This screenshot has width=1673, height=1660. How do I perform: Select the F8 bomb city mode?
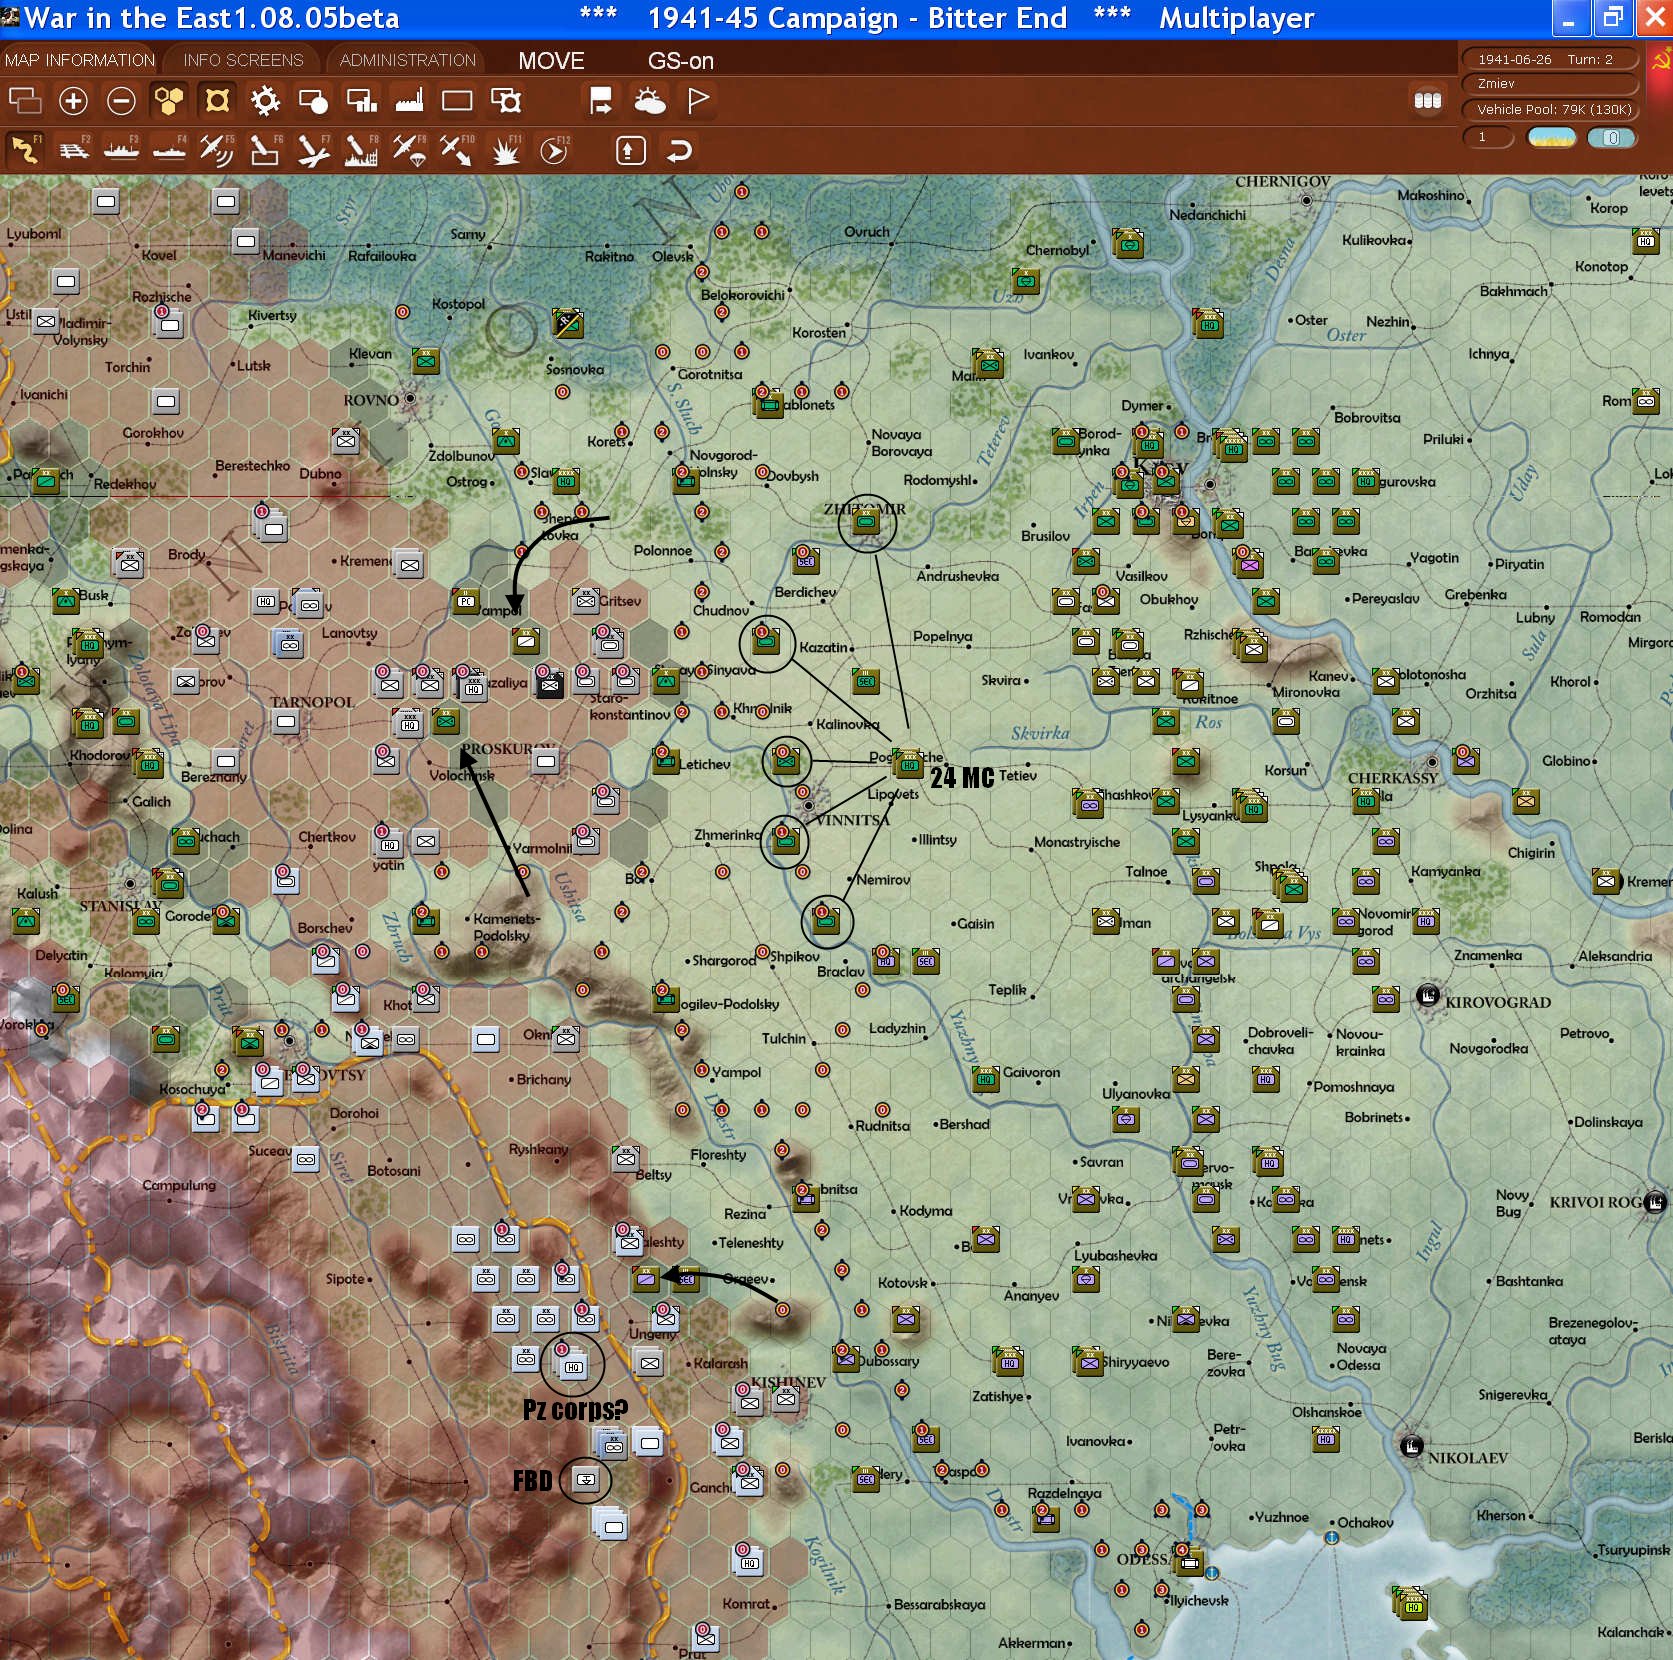coord(361,150)
